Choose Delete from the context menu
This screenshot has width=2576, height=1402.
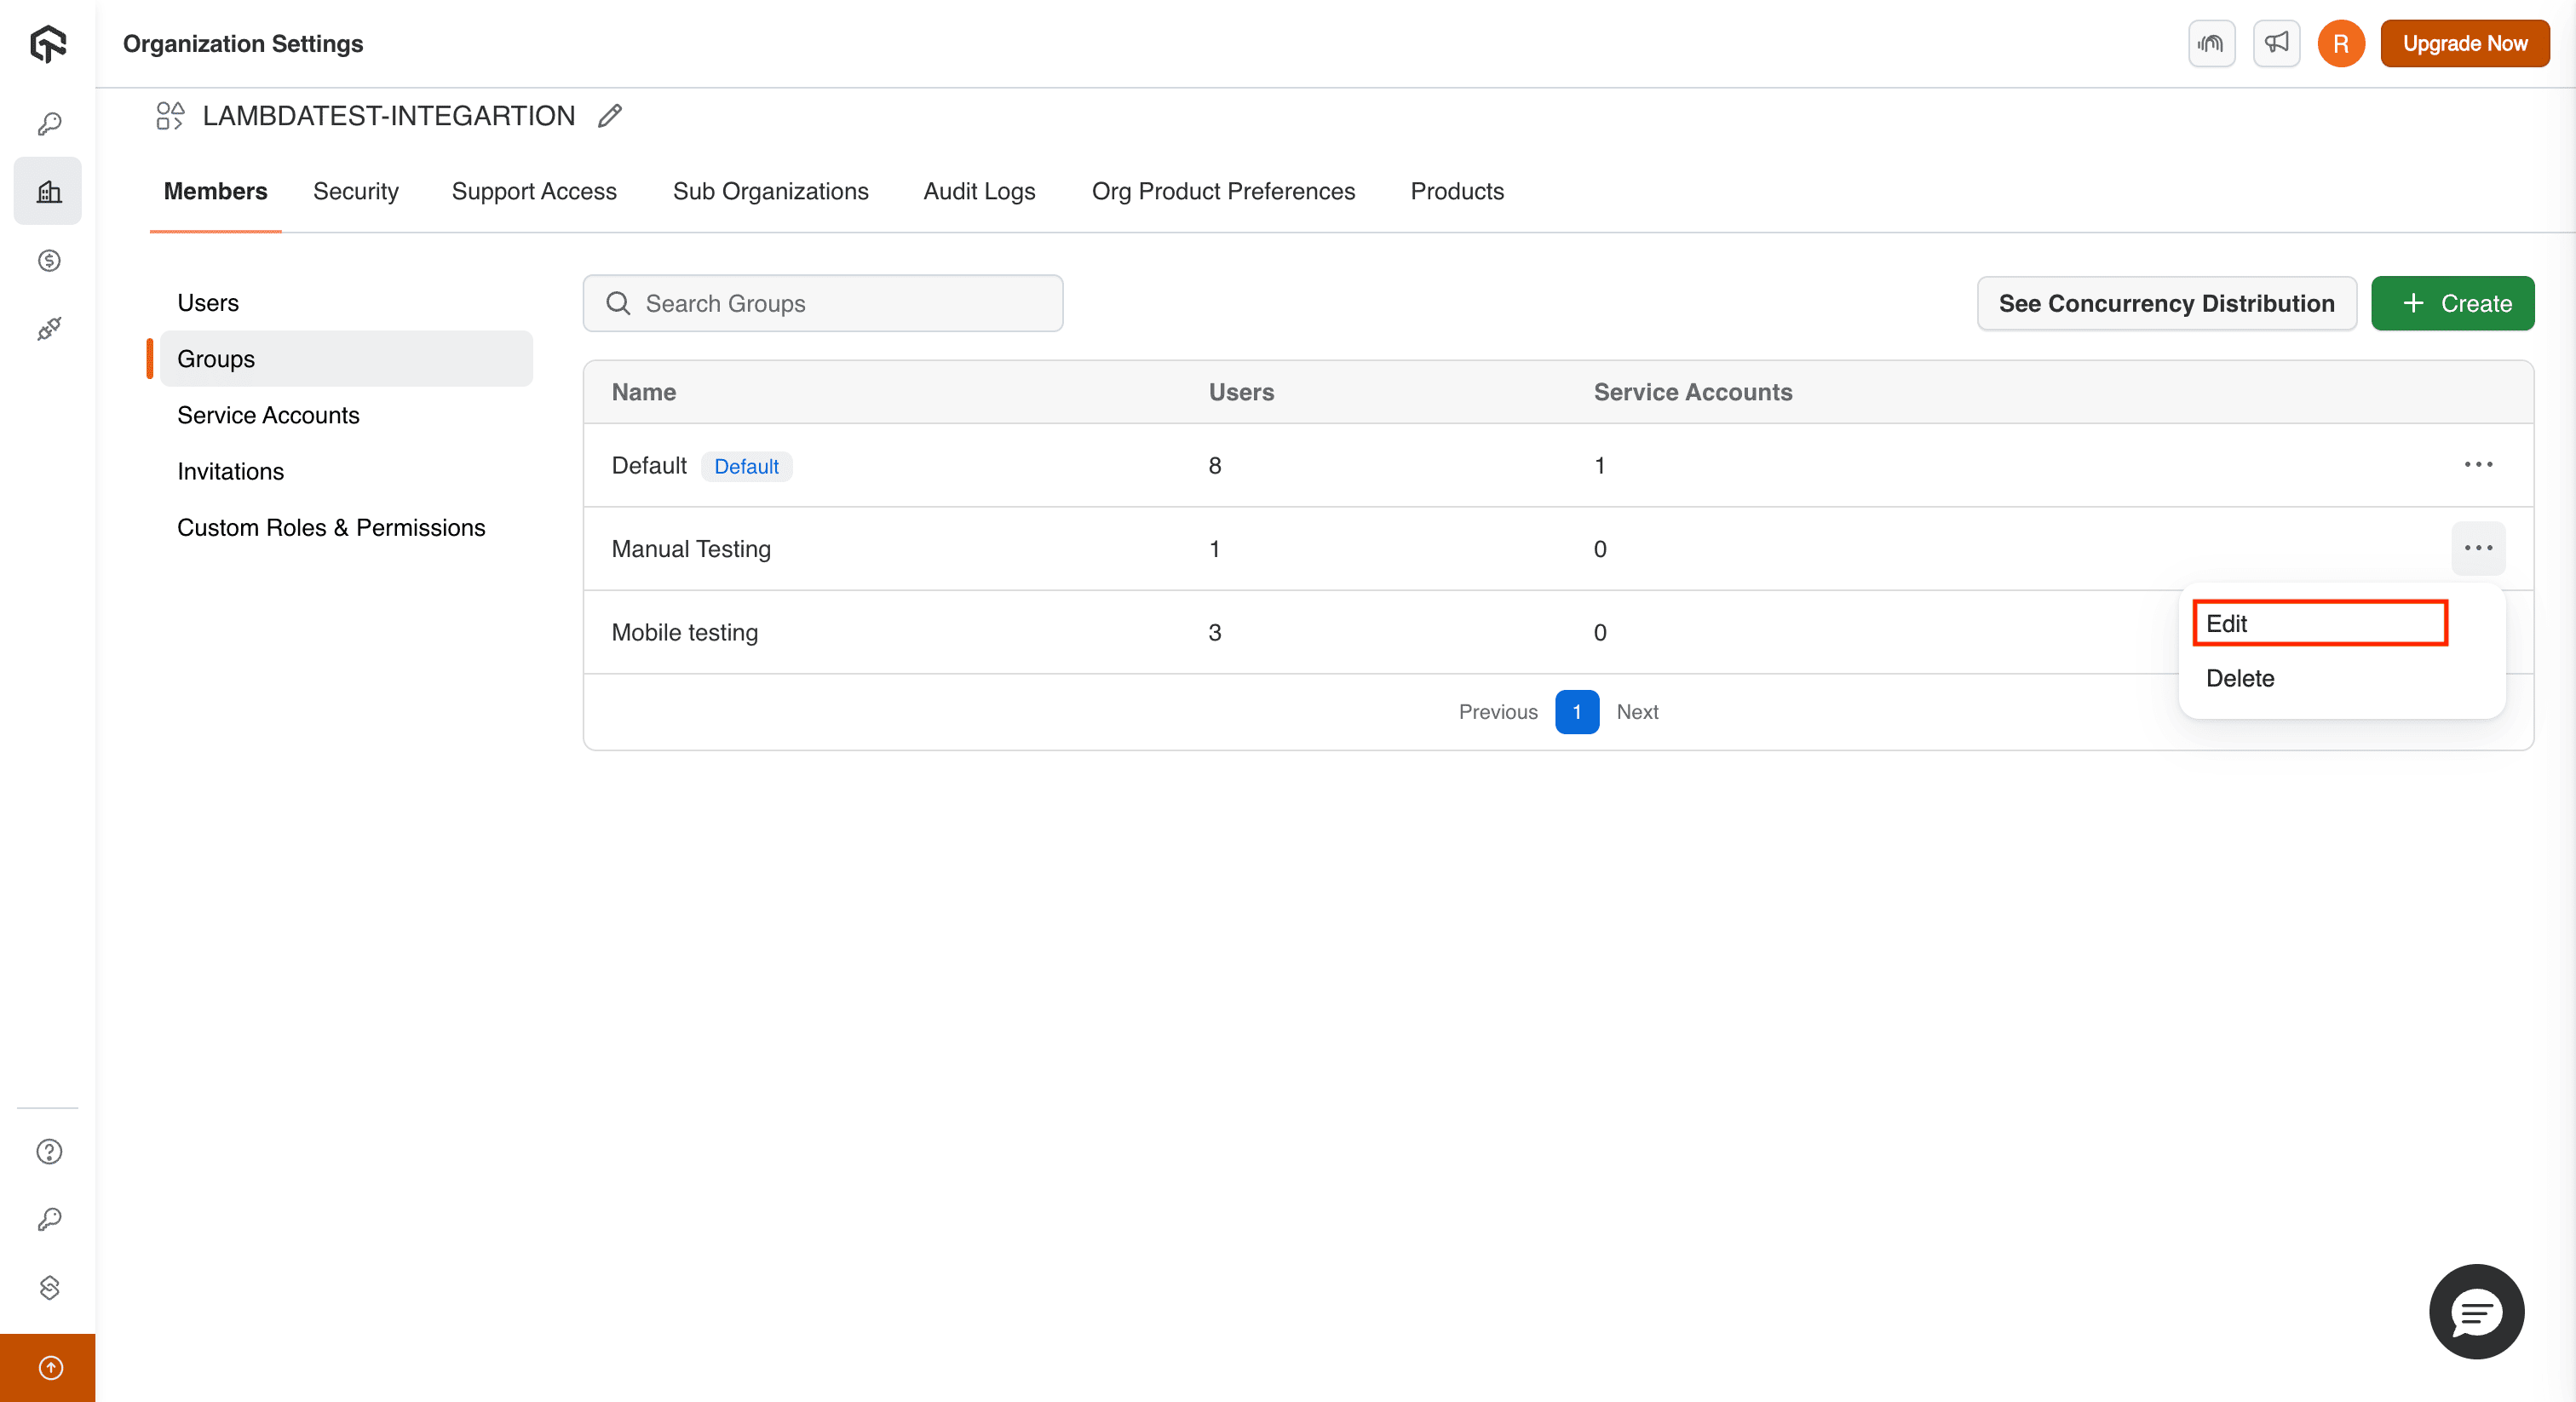2240,678
